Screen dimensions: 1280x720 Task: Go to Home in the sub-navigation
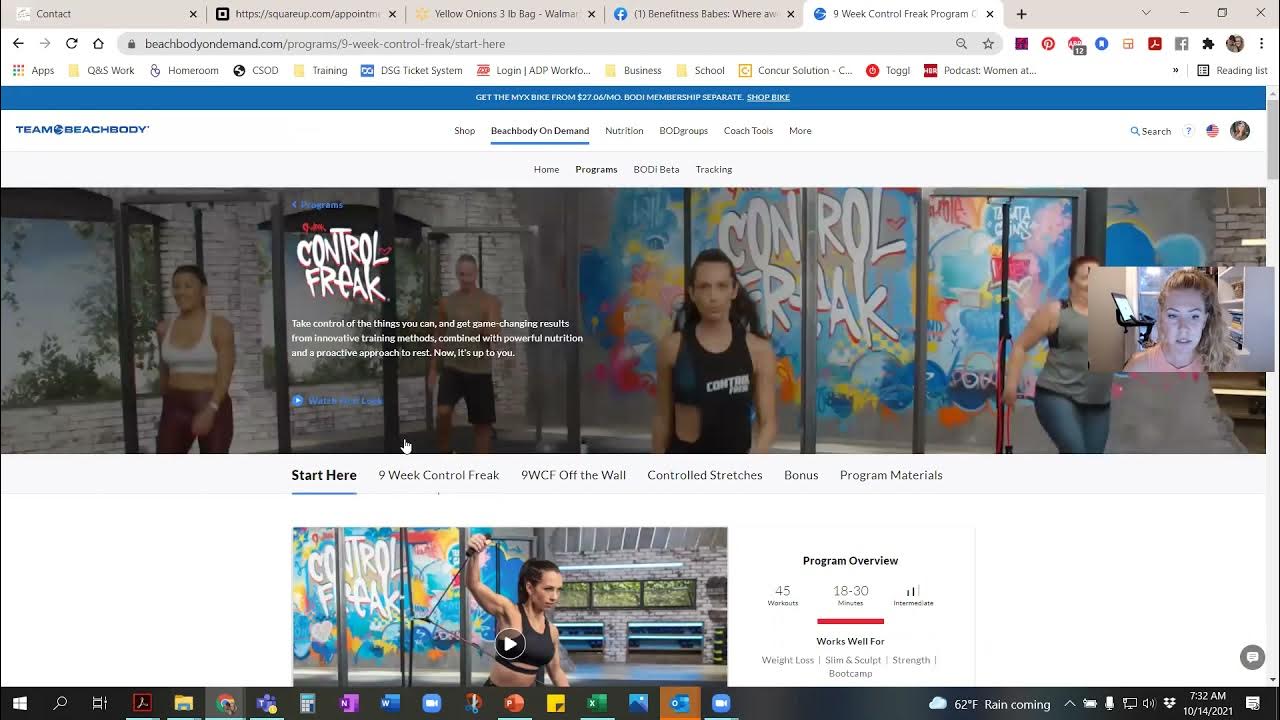tap(546, 169)
